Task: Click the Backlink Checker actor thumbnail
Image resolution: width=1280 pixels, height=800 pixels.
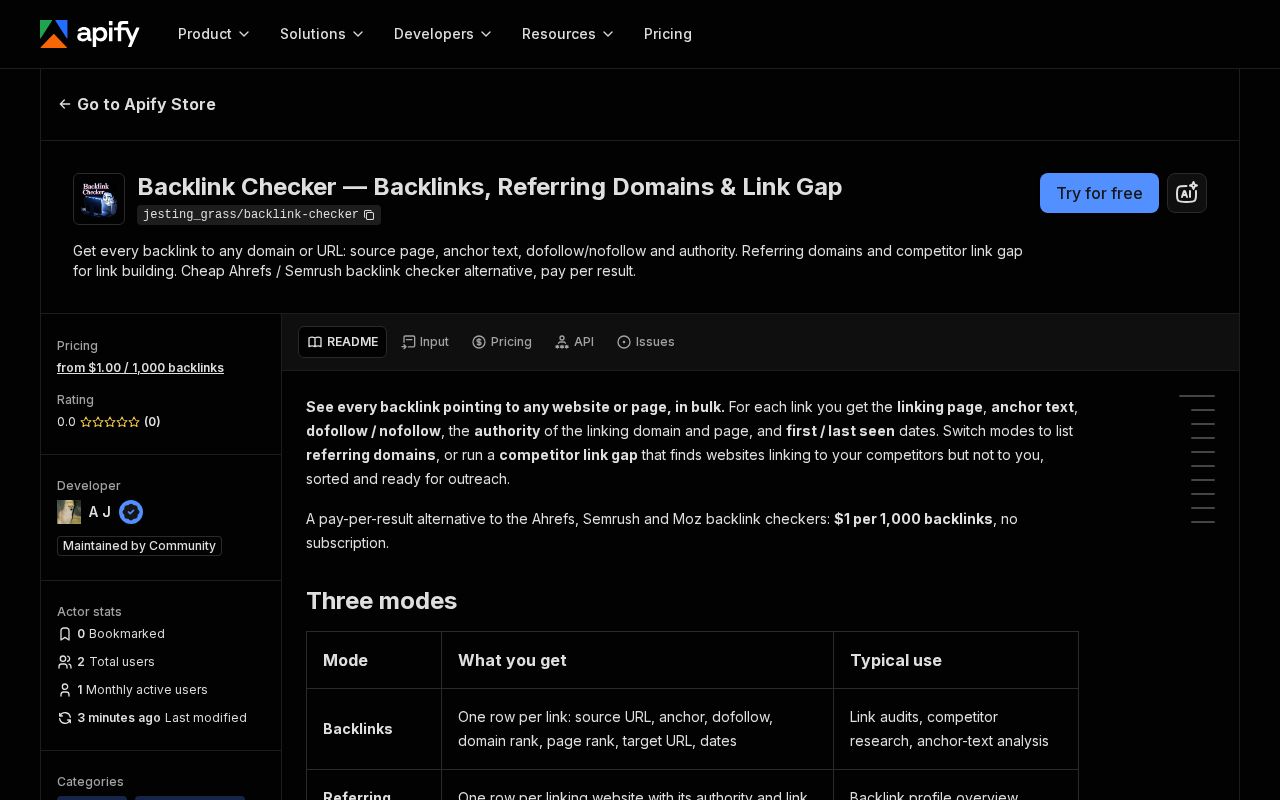Action: click(99, 199)
